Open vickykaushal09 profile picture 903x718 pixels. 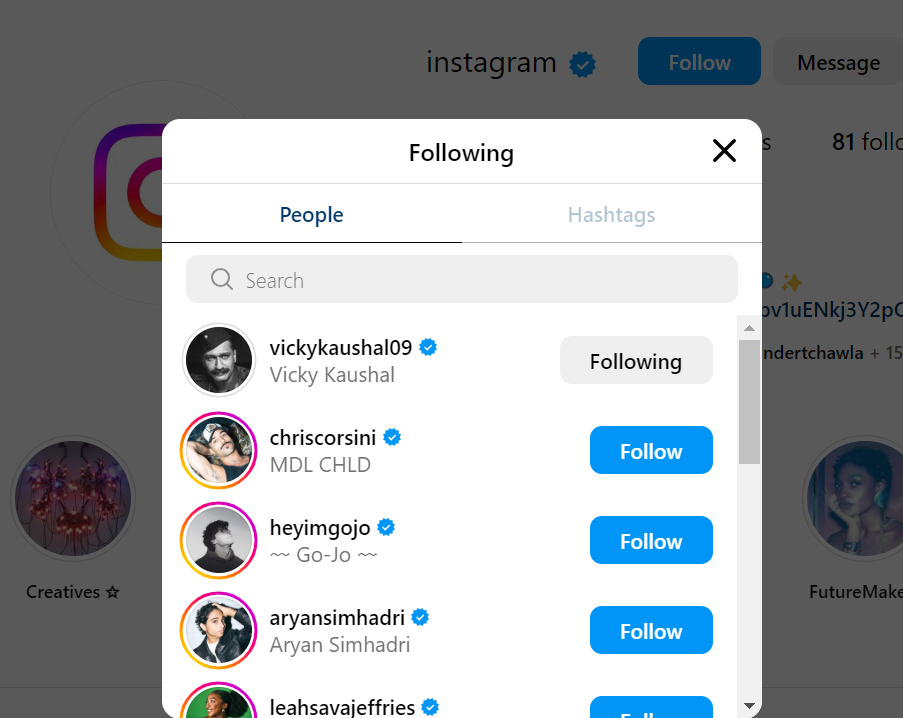[x=219, y=360]
